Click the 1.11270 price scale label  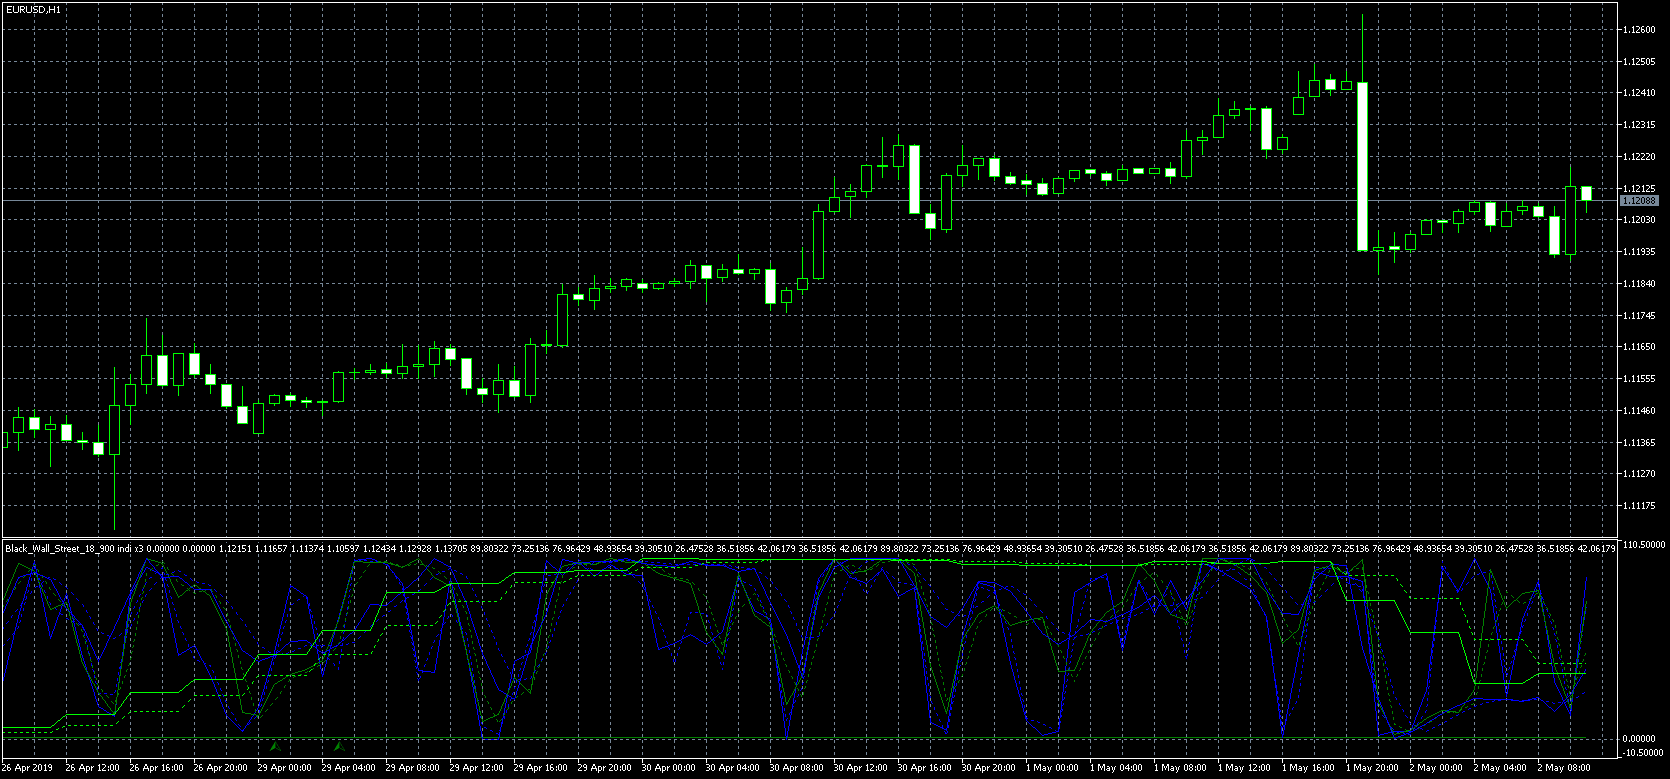click(x=1641, y=474)
